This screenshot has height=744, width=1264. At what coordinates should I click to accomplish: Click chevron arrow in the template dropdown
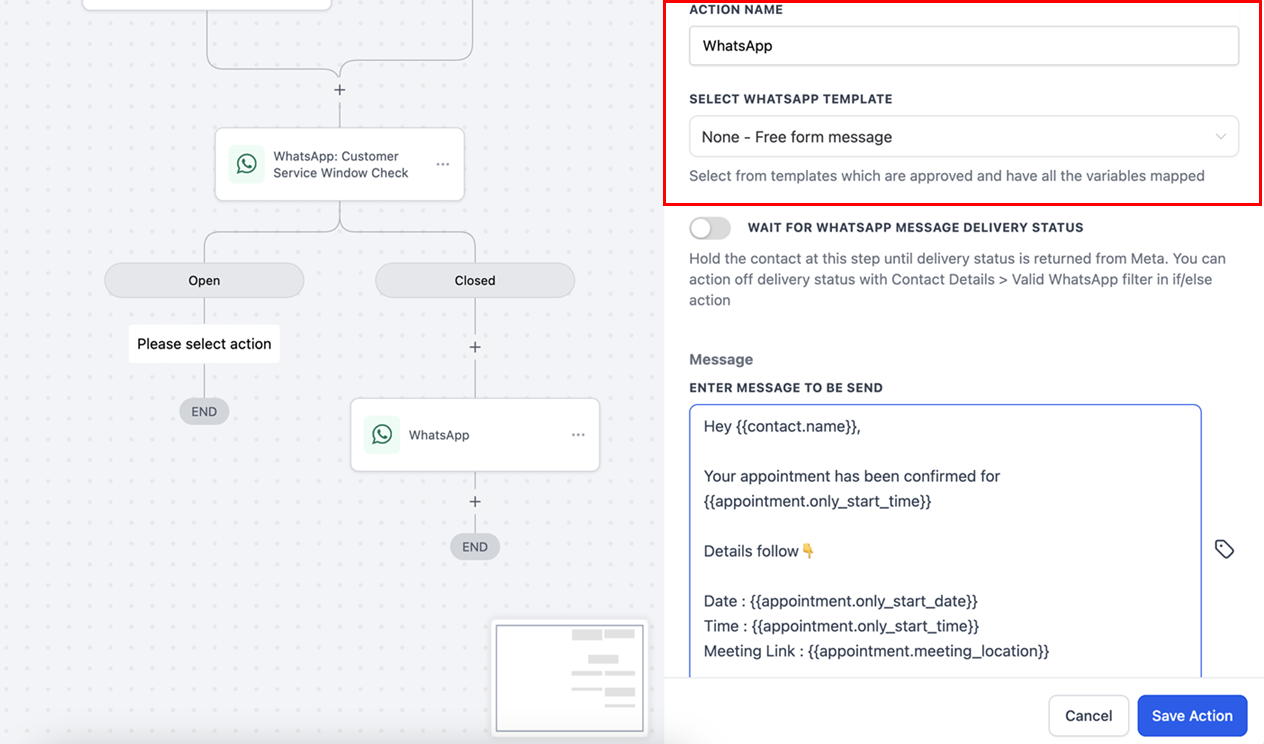pyautogui.click(x=1220, y=137)
